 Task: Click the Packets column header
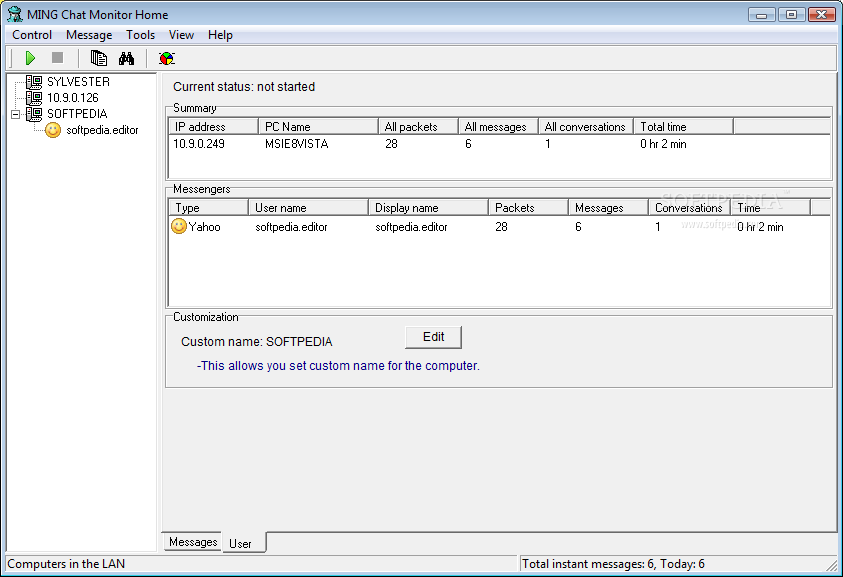pyautogui.click(x=528, y=208)
